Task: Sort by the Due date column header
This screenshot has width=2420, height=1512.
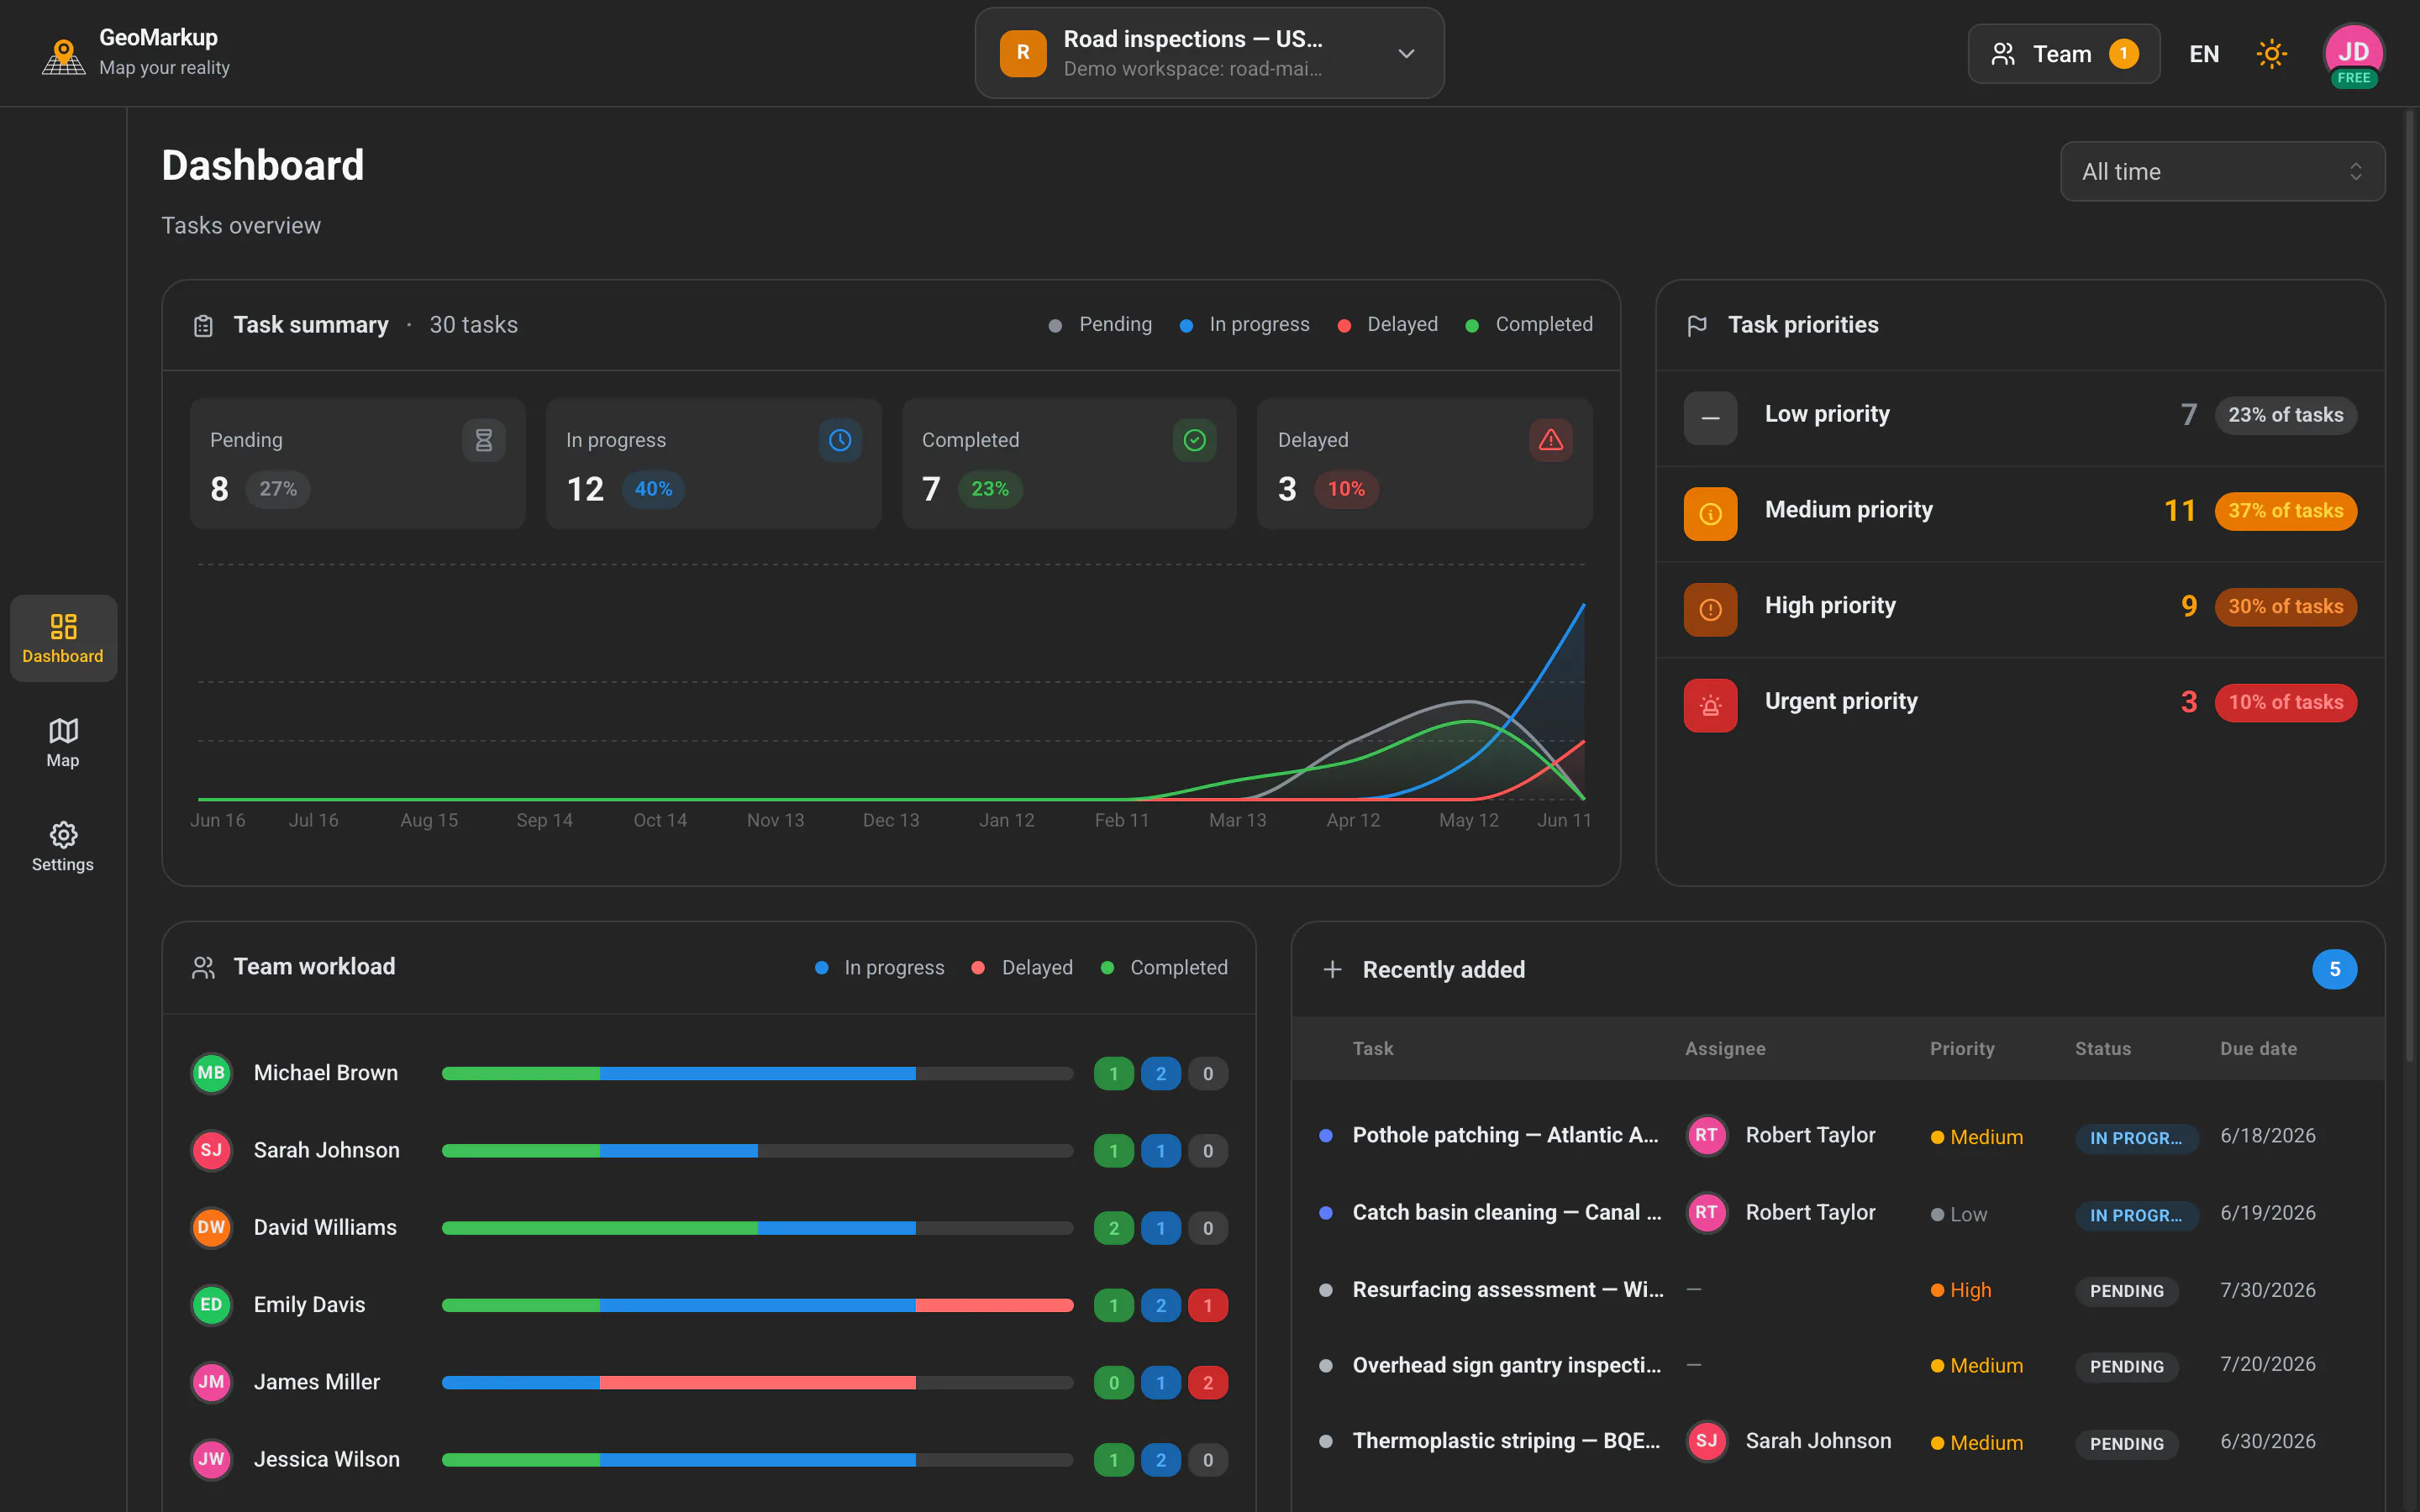Action: 2258,1049
